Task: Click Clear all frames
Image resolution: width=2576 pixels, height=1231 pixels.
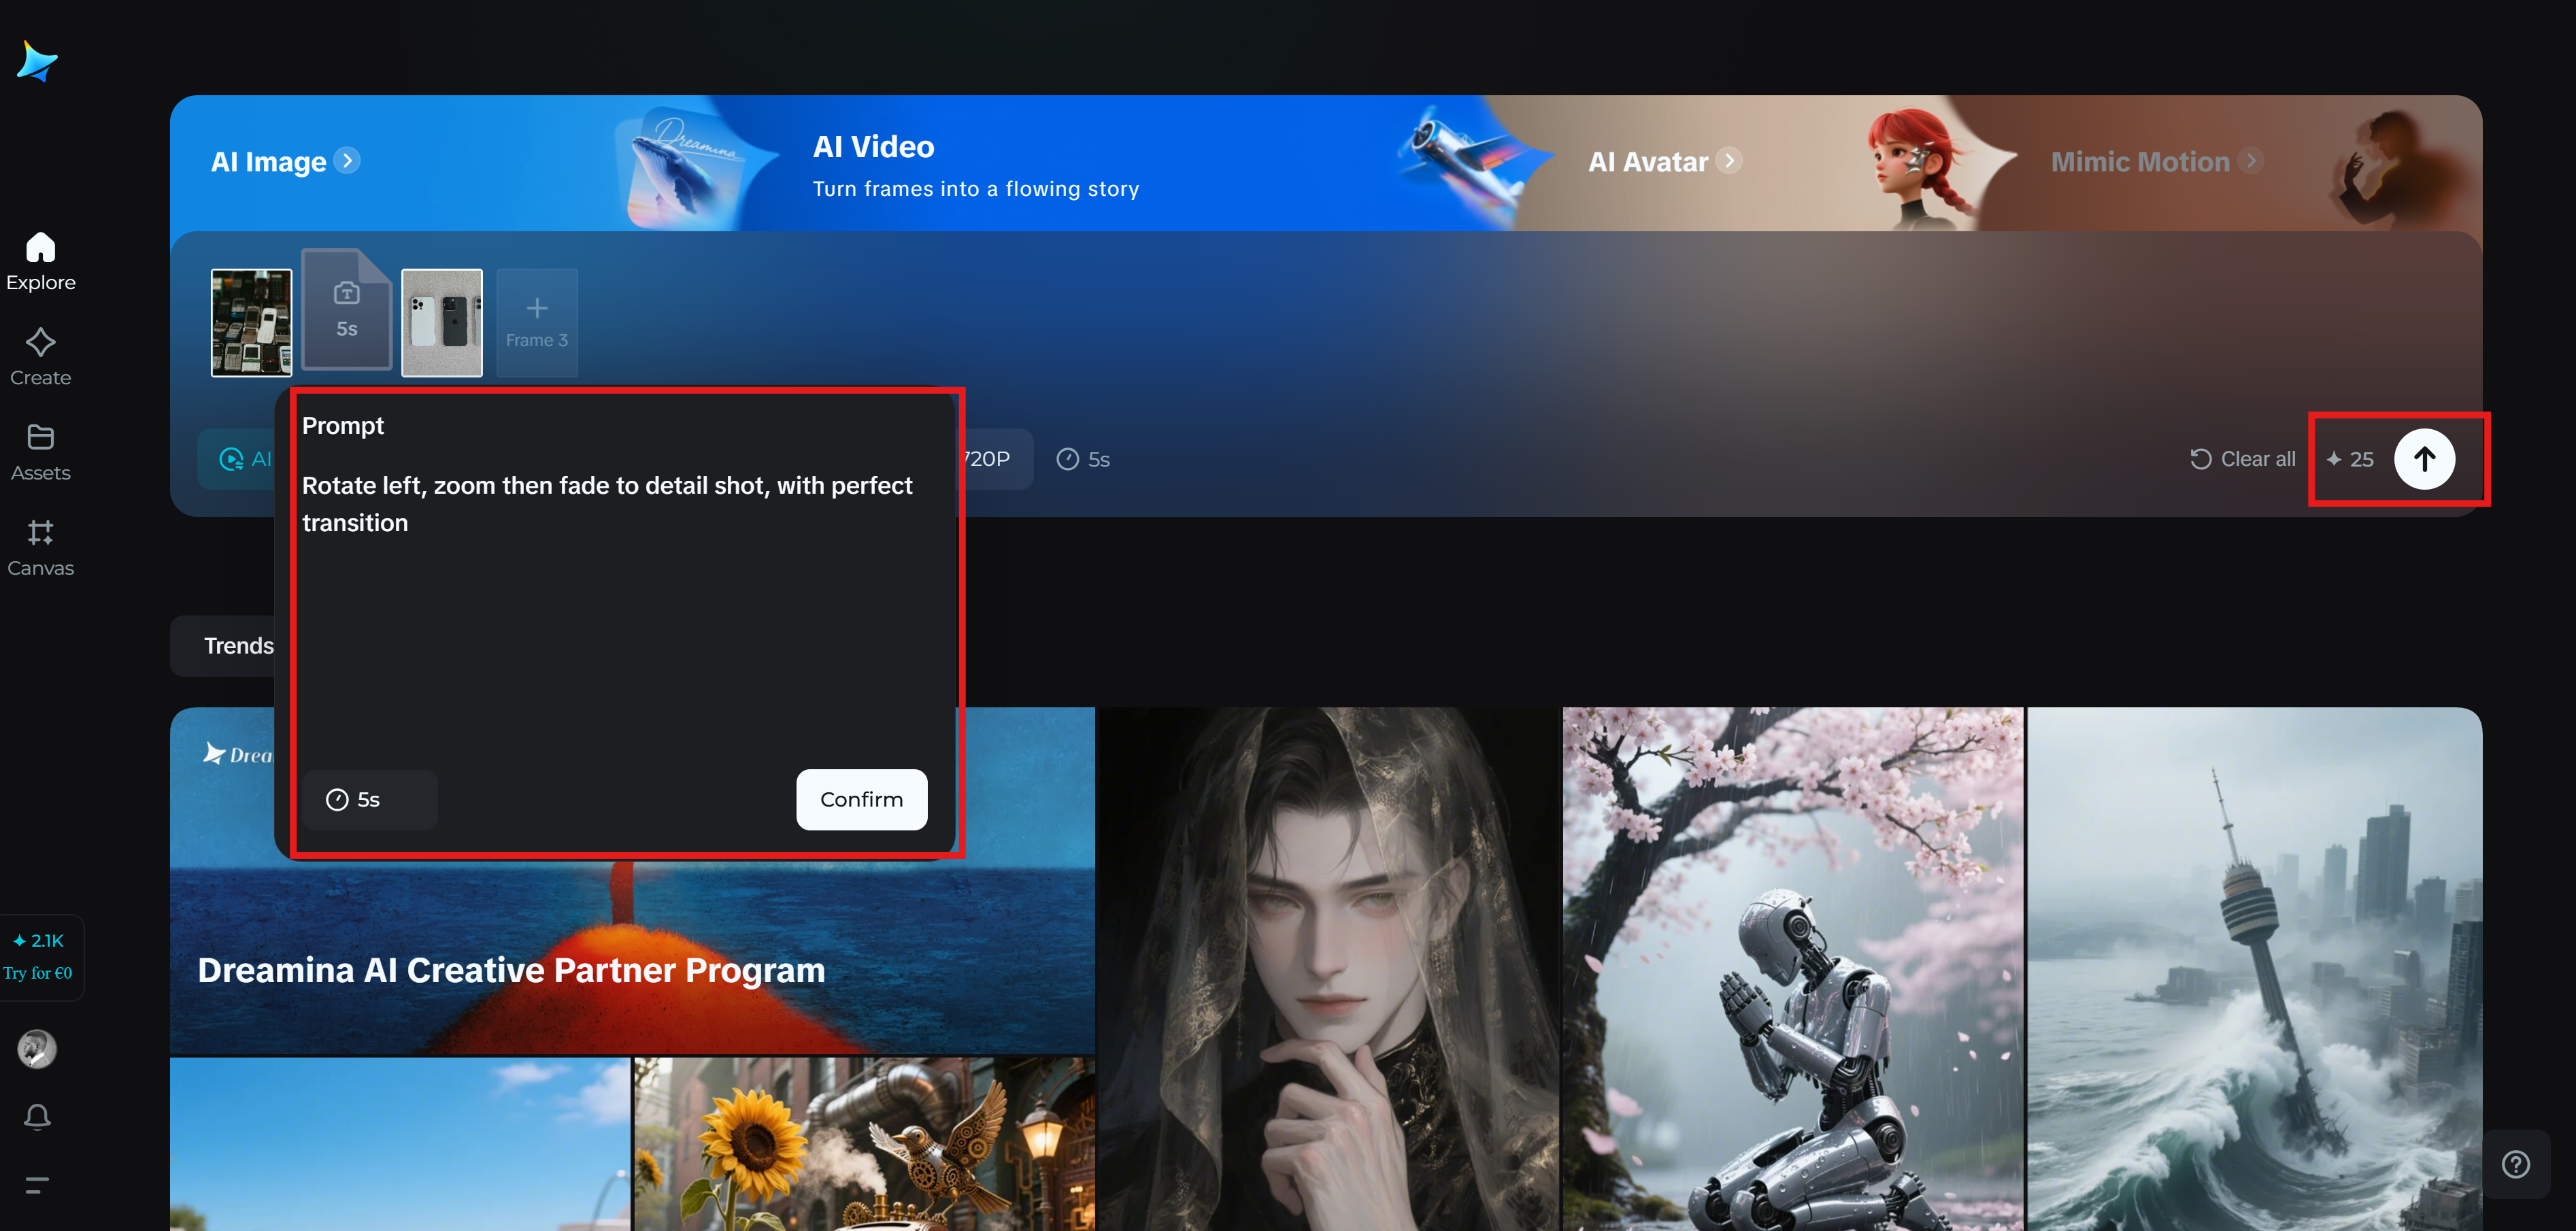Action: click(x=2242, y=459)
